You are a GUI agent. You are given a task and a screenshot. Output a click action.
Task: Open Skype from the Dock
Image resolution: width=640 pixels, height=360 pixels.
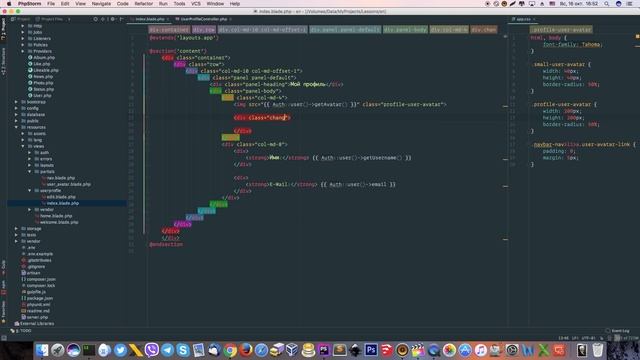pos(183,350)
